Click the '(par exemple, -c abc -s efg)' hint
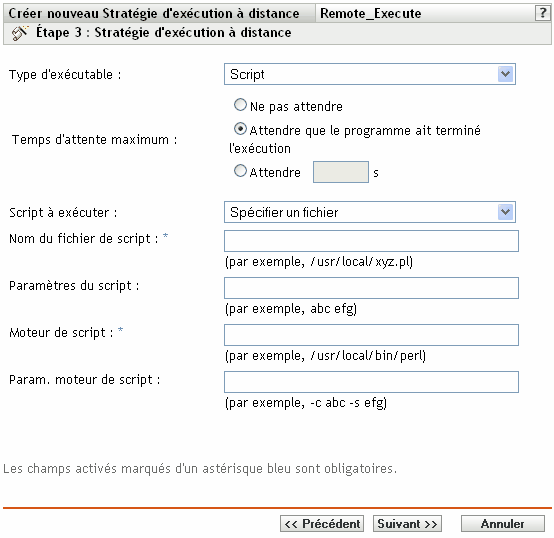This screenshot has width=554, height=538. tap(306, 403)
